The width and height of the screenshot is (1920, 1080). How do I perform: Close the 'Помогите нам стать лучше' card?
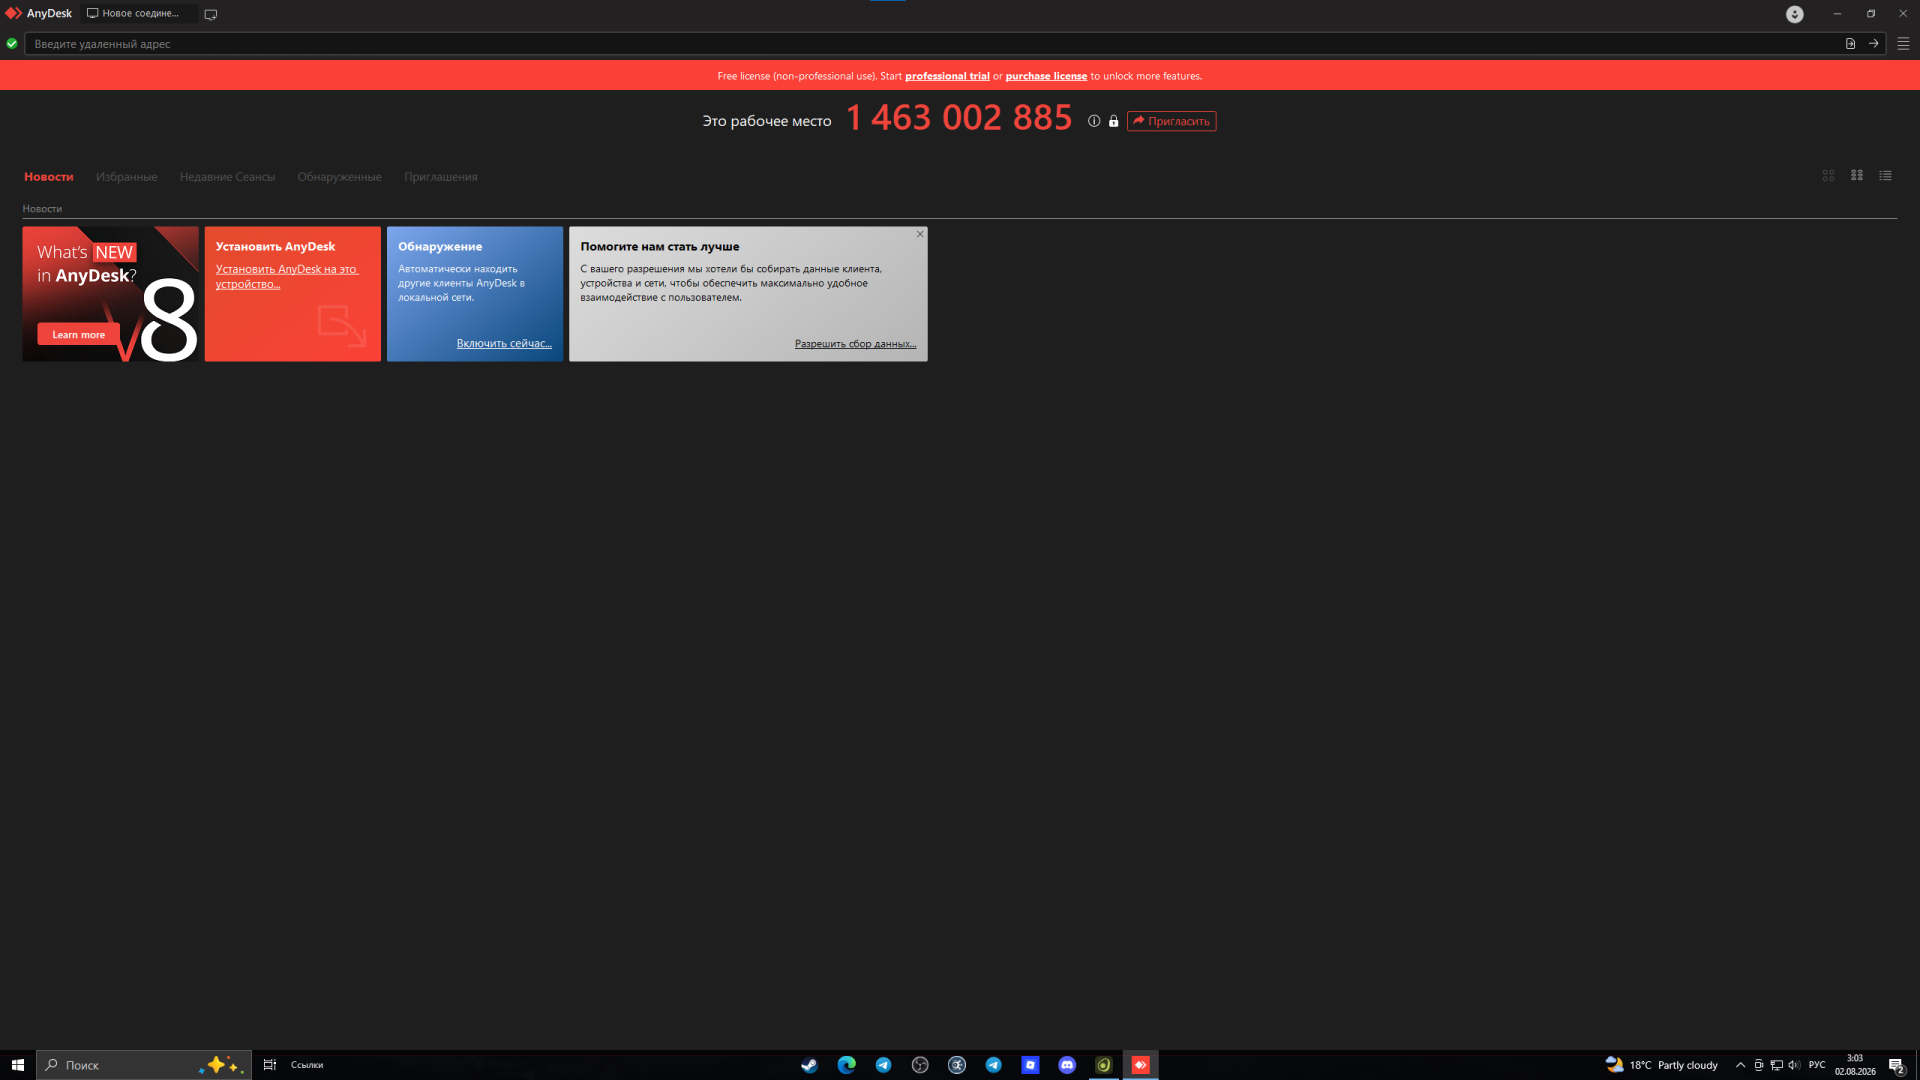pos(920,234)
